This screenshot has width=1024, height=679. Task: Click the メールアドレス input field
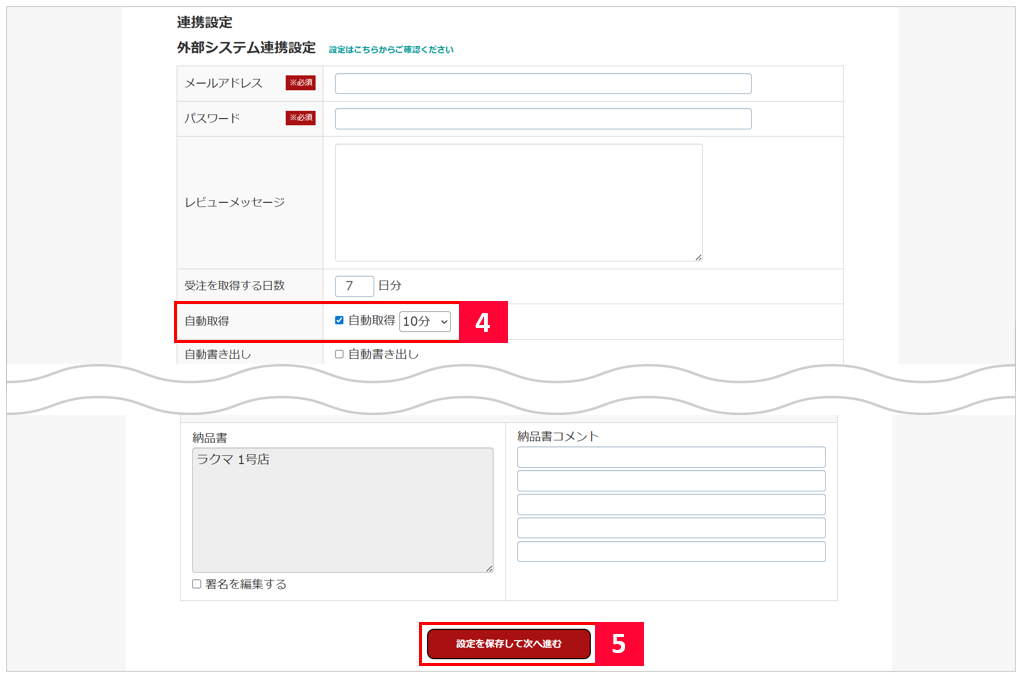(543, 84)
